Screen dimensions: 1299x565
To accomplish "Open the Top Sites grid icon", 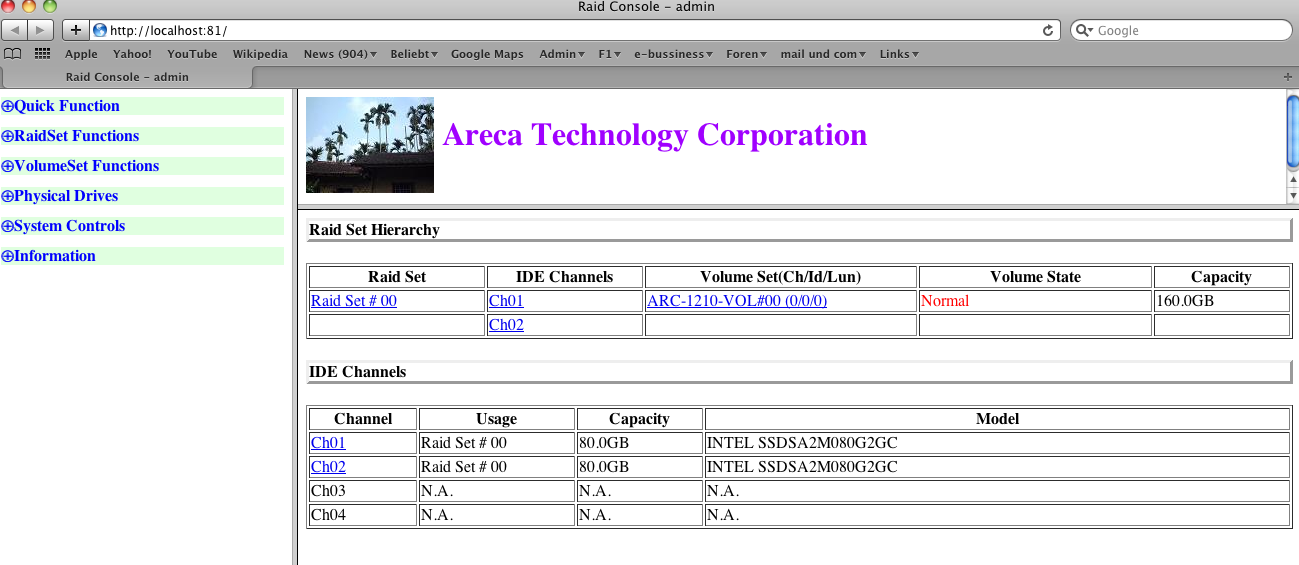I will pyautogui.click(x=42, y=54).
